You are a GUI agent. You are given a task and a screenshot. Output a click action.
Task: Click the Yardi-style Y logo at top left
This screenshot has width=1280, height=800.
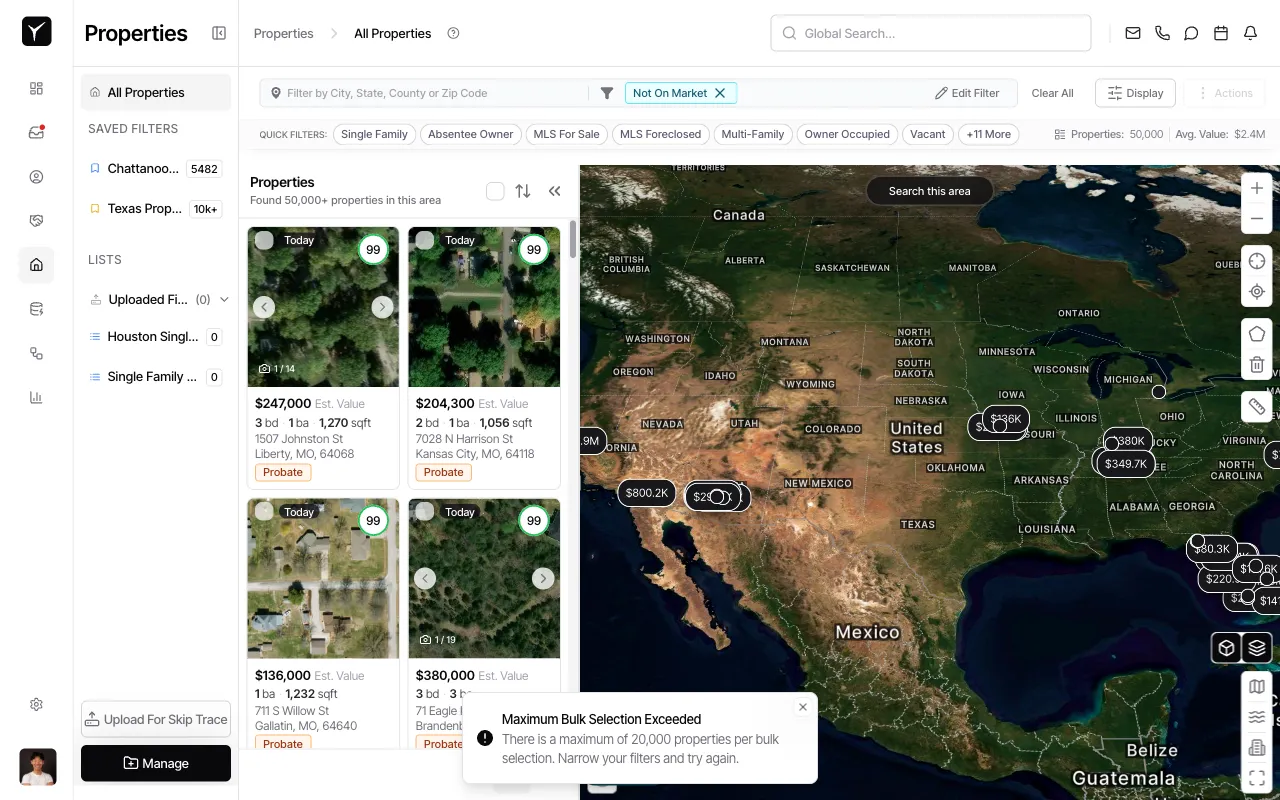36,32
